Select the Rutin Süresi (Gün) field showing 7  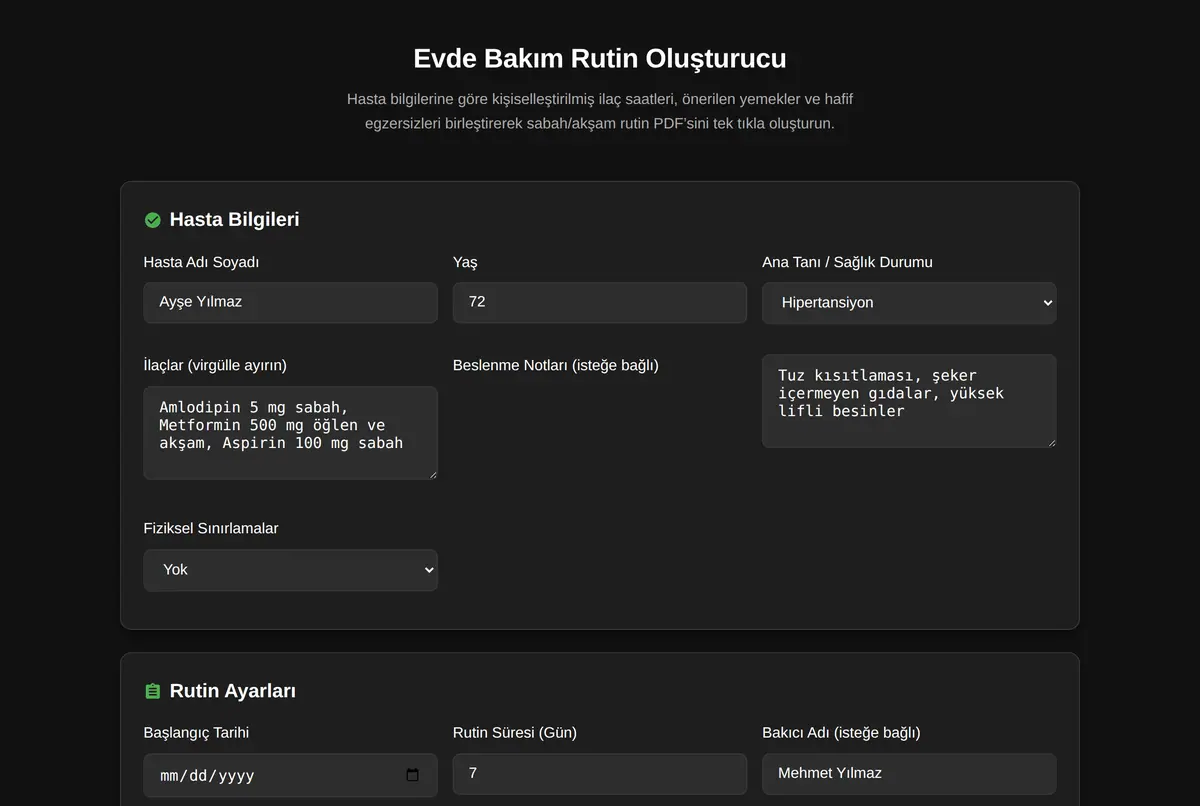point(600,774)
